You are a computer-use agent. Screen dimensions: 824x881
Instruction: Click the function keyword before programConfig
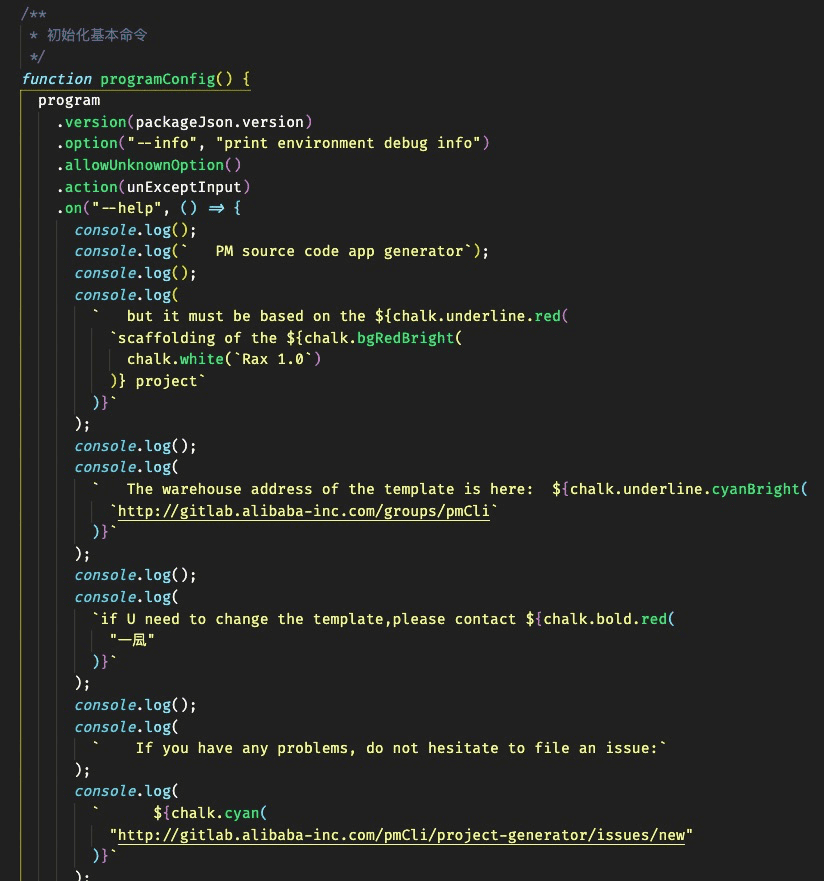point(57,78)
